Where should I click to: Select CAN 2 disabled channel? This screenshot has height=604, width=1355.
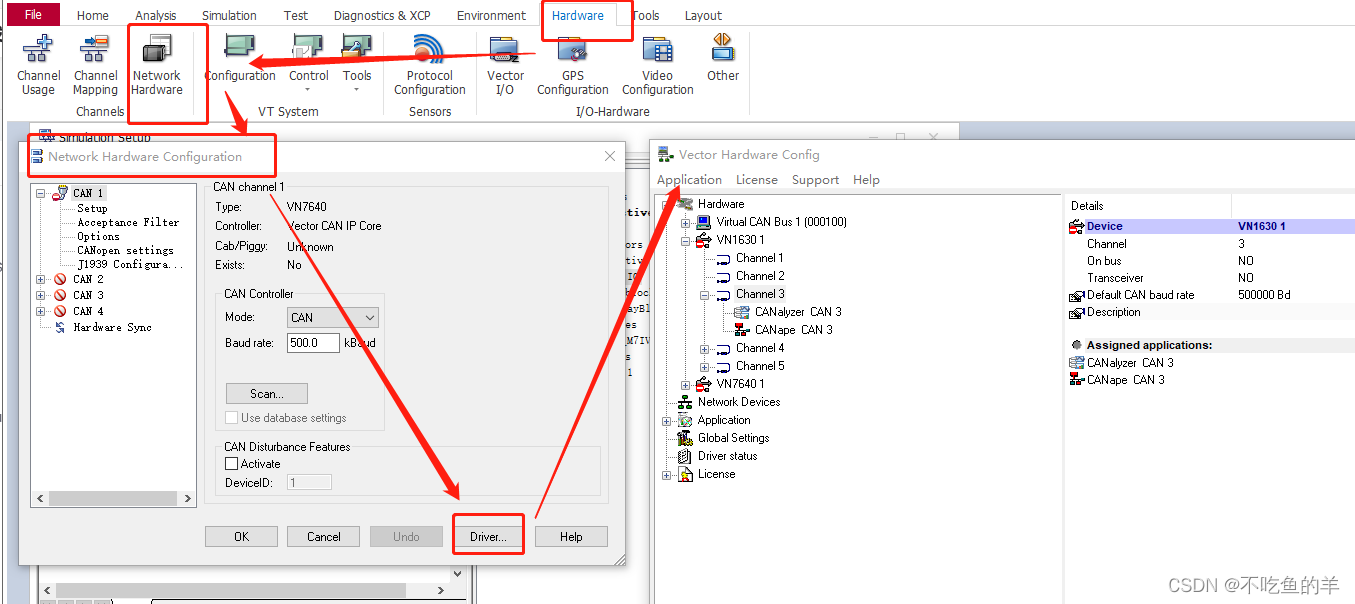point(88,279)
